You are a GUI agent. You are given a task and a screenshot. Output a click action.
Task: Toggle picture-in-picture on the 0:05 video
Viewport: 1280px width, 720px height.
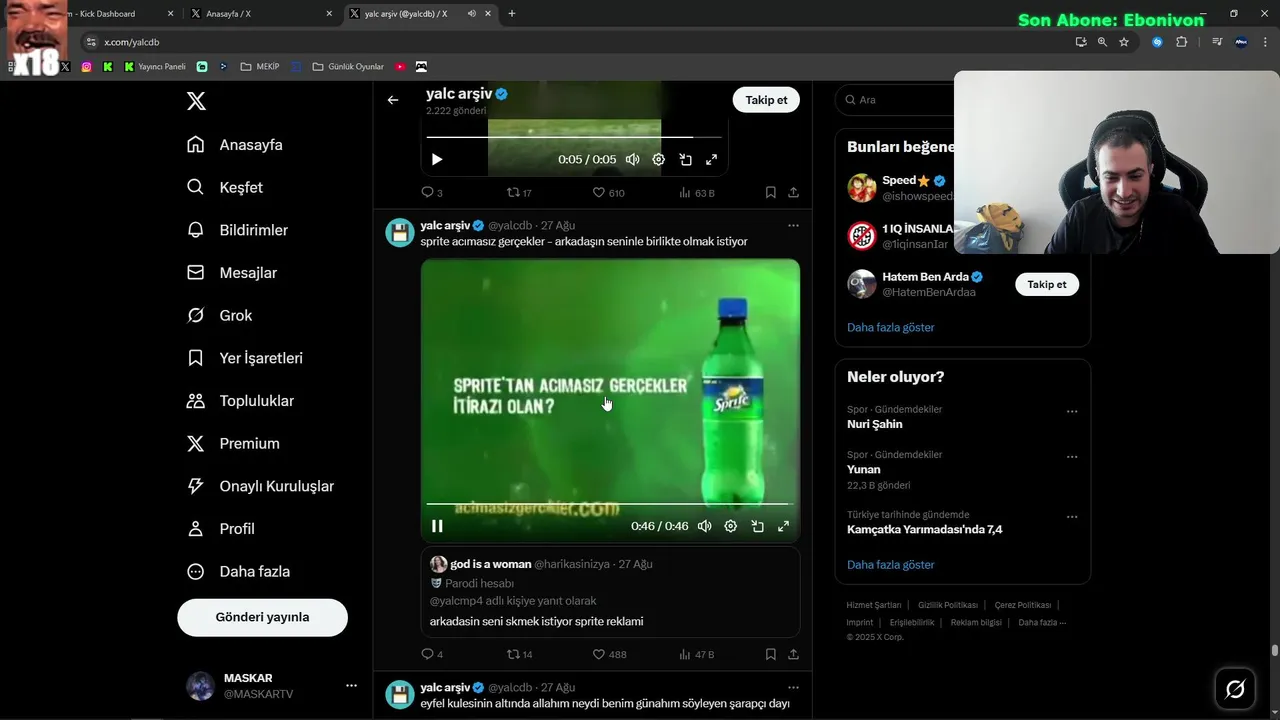(685, 159)
